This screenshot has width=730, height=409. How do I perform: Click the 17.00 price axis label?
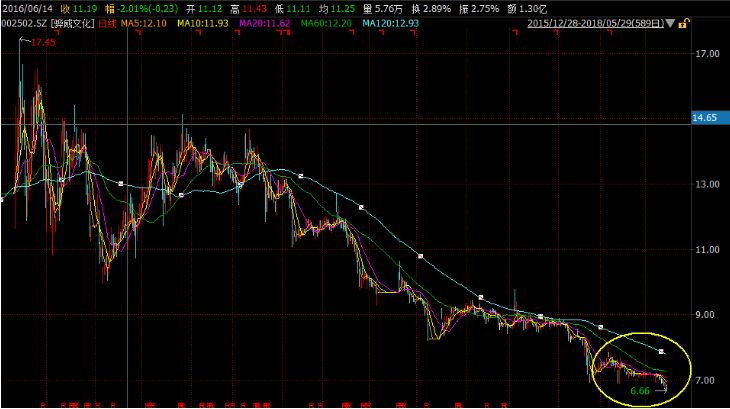pos(707,54)
